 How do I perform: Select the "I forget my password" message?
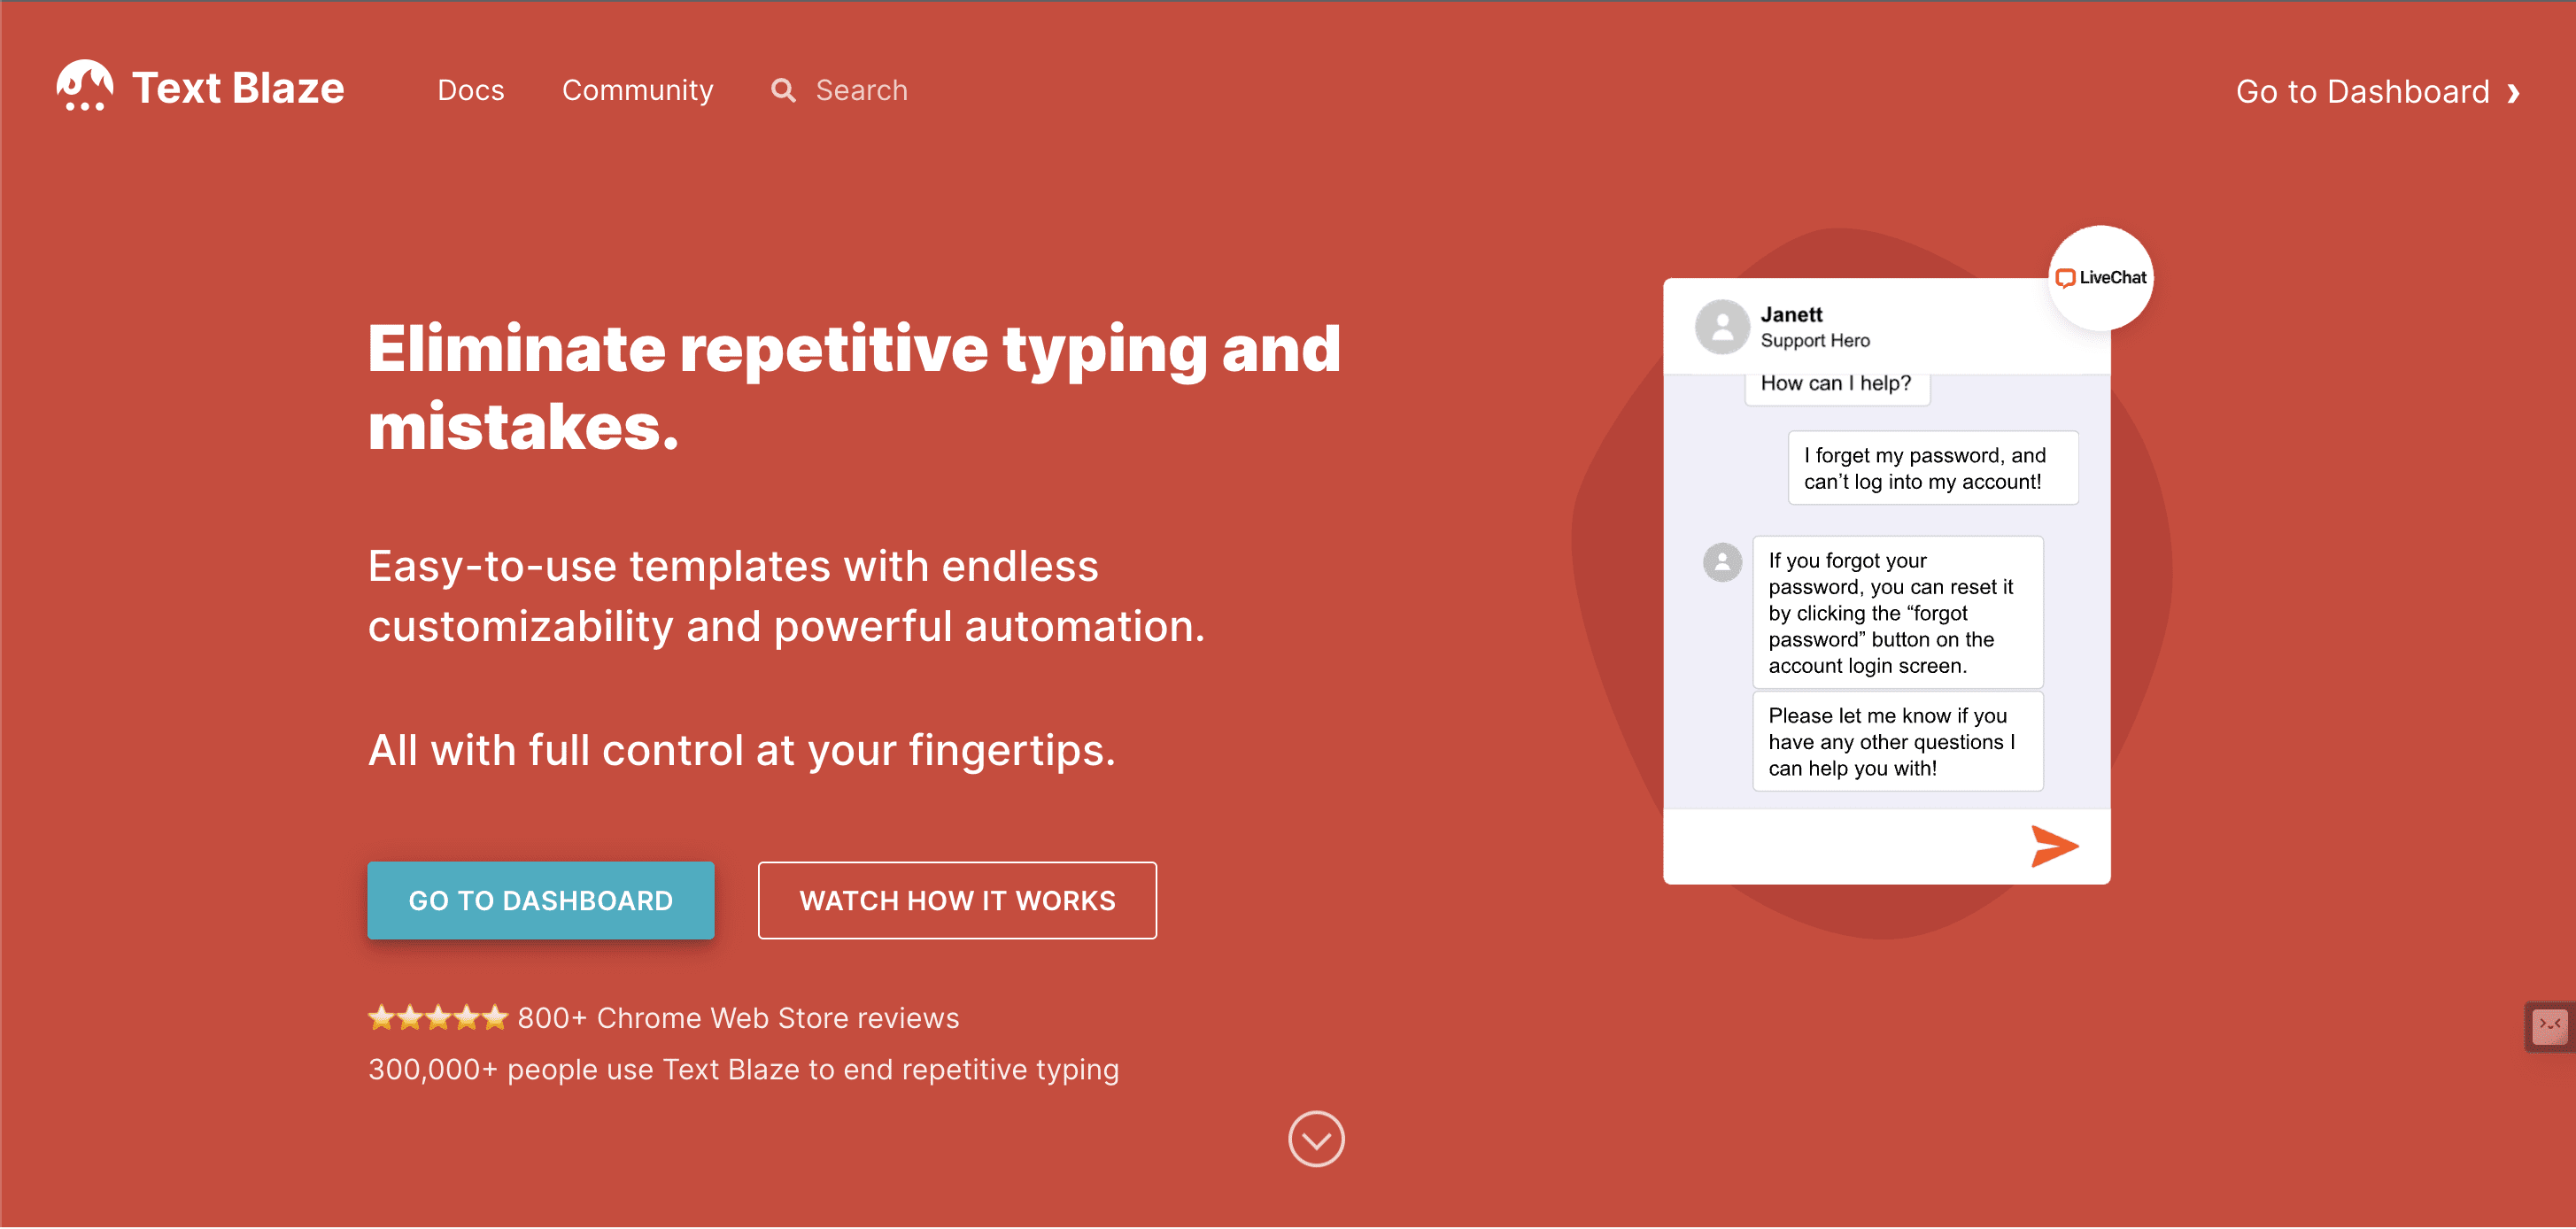[1932, 468]
